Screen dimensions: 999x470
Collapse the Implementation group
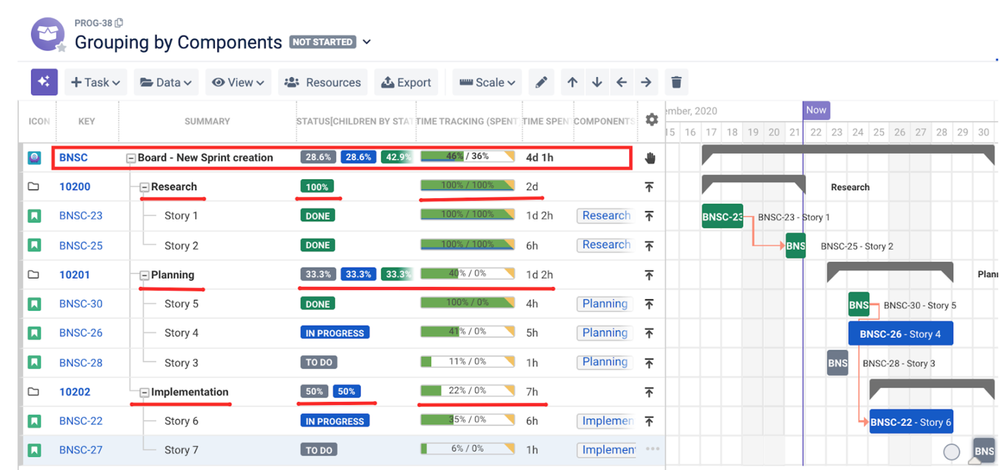click(144, 392)
